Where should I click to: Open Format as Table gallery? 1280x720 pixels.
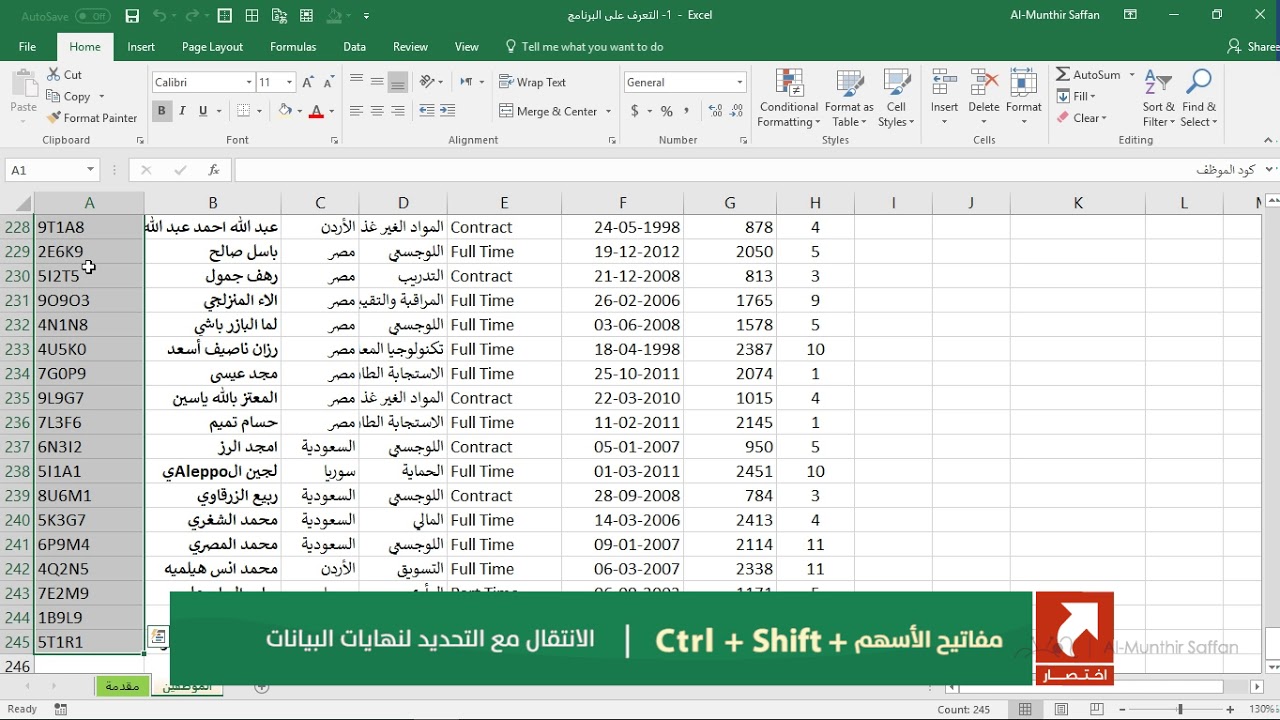pyautogui.click(x=849, y=98)
